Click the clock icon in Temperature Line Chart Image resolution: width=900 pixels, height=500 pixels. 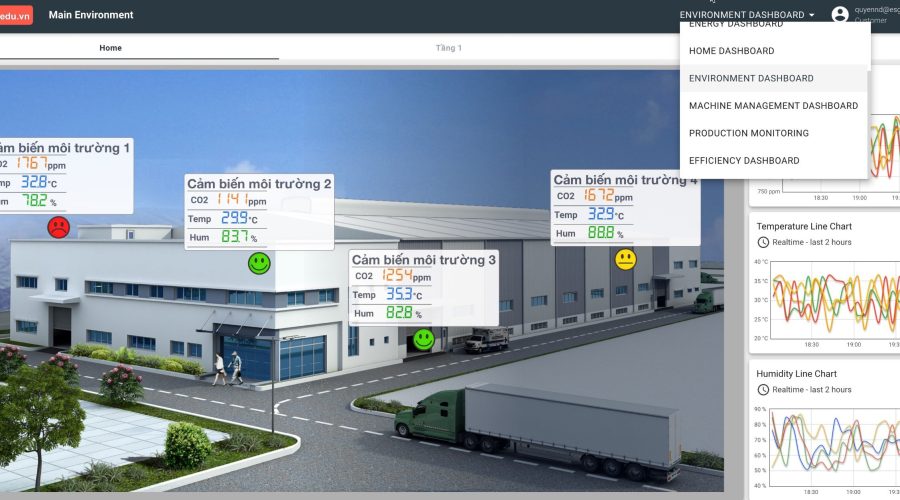point(763,242)
